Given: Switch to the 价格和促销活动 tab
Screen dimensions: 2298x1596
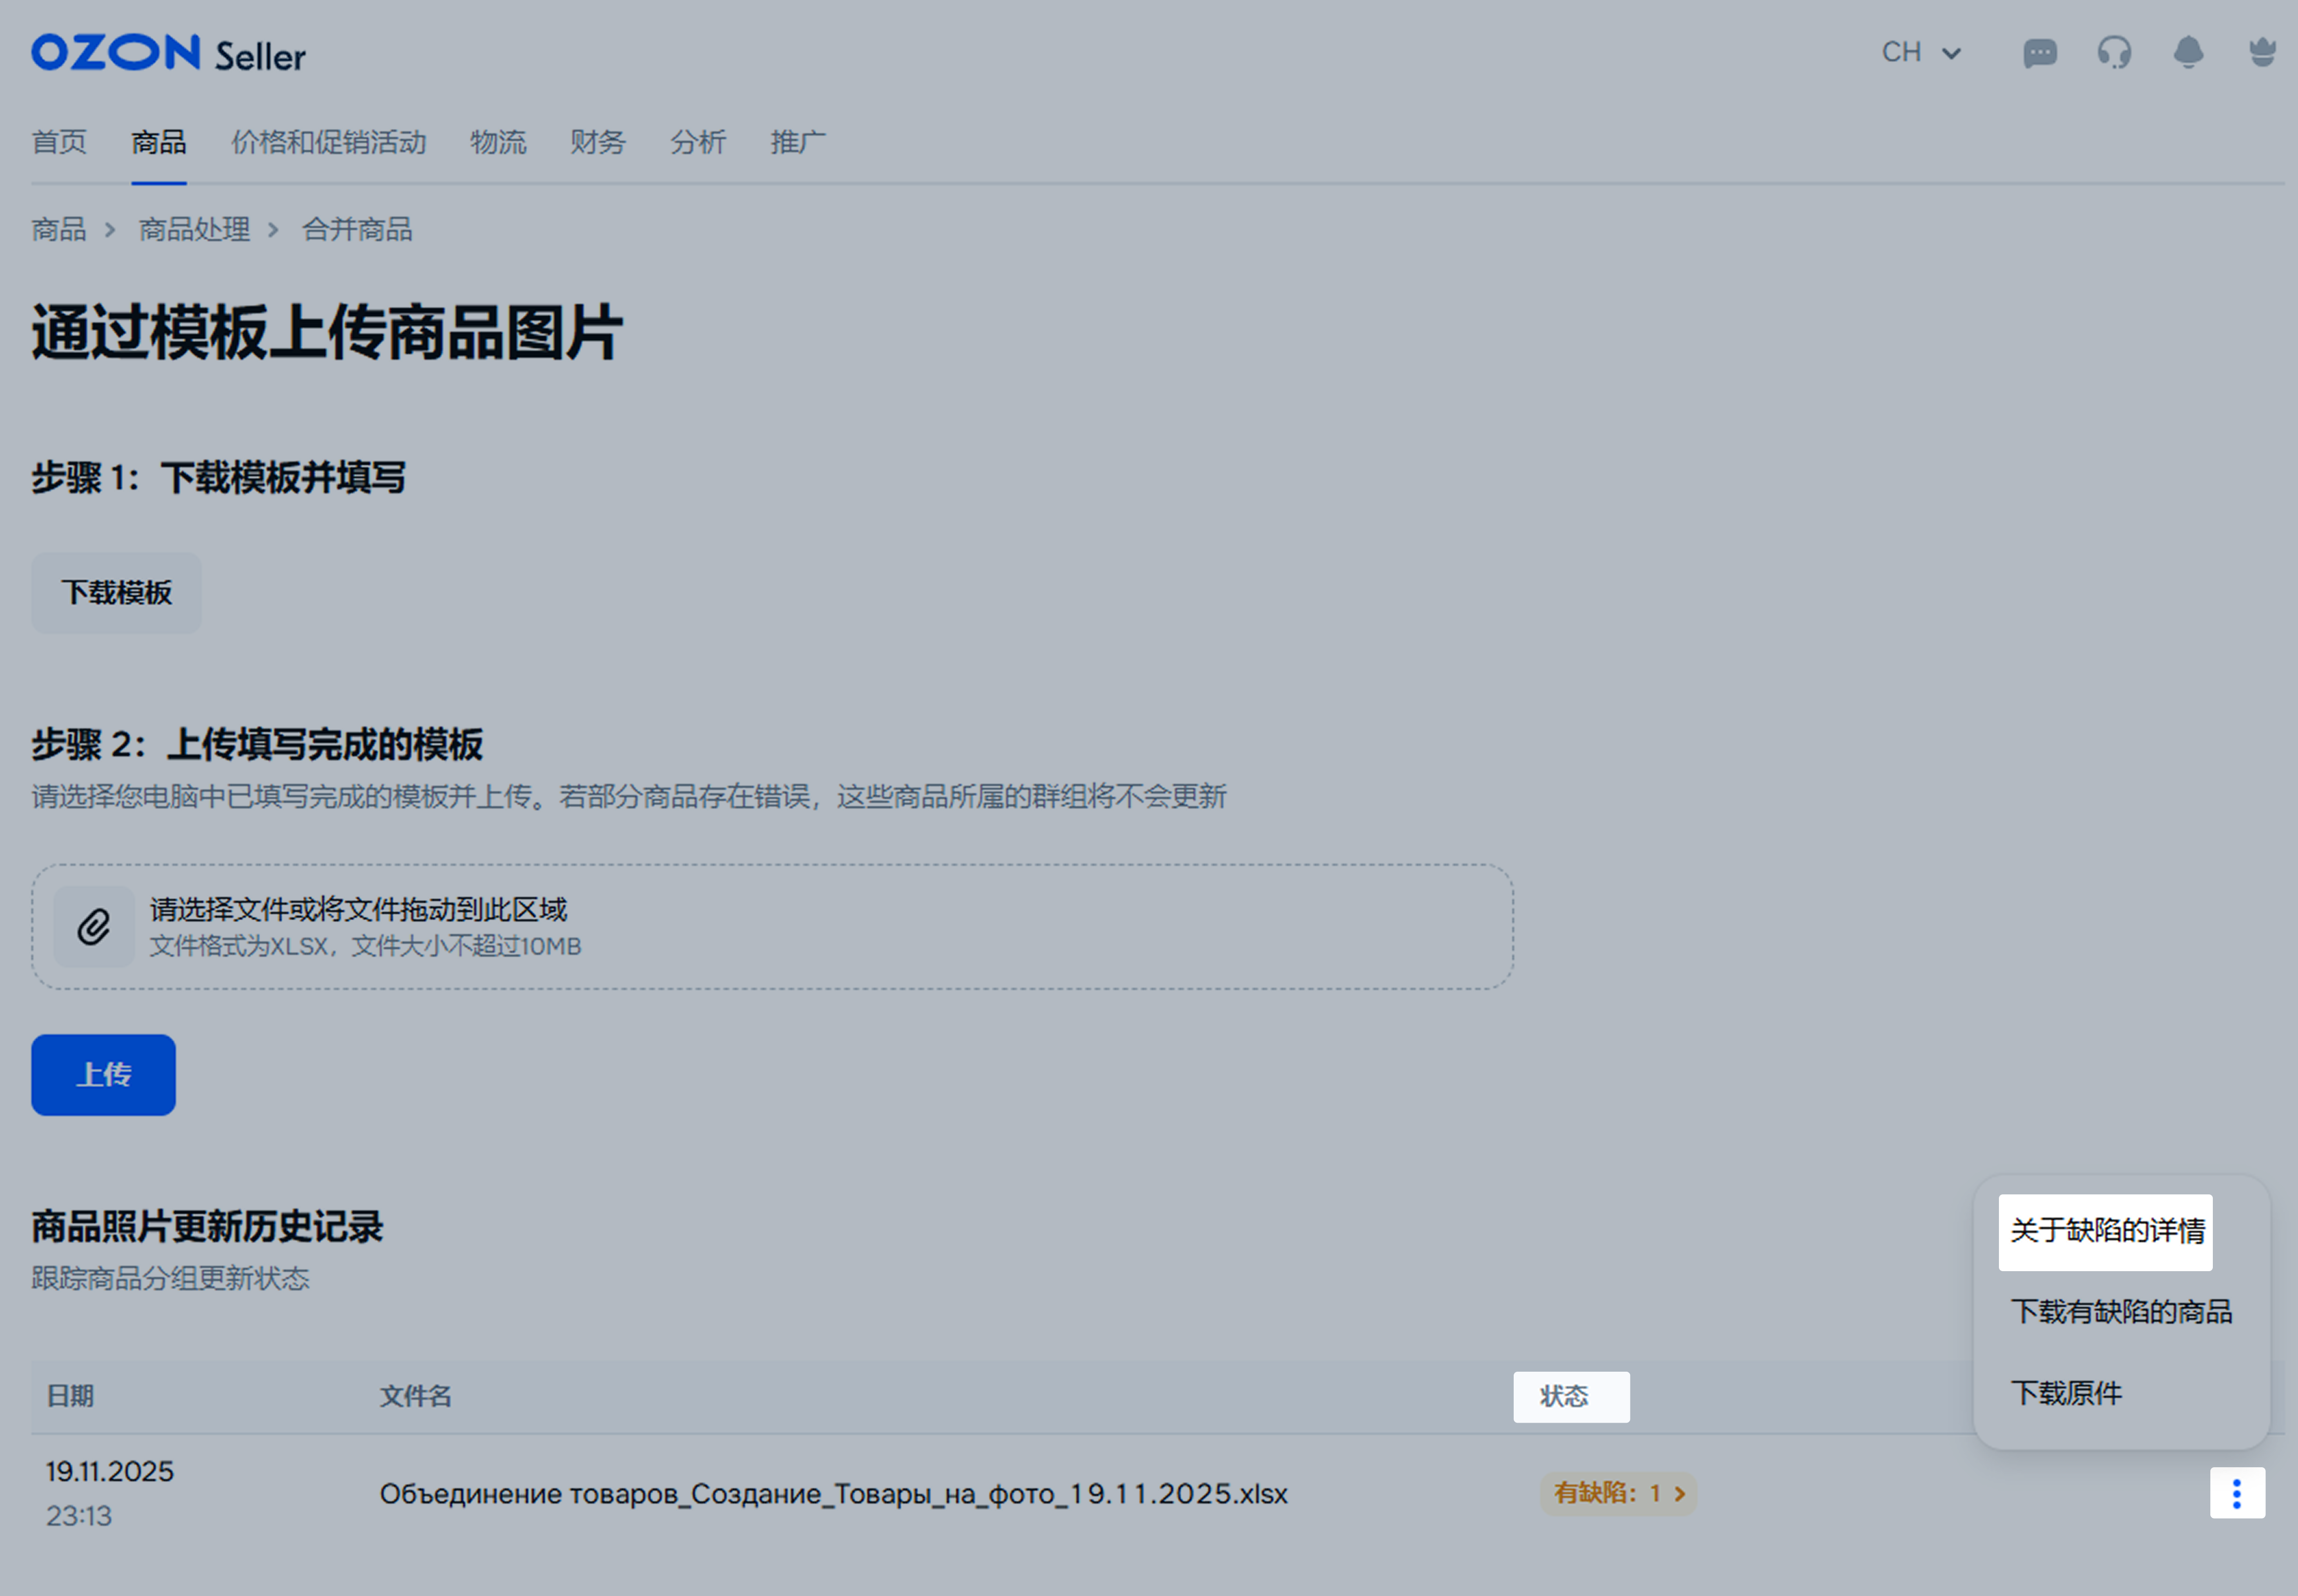Looking at the screenshot, I should [328, 142].
